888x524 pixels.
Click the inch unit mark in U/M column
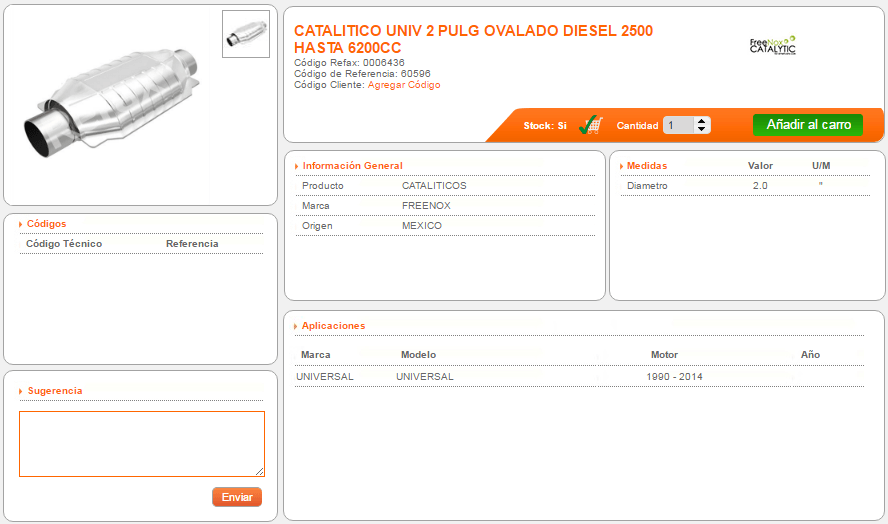tap(821, 184)
